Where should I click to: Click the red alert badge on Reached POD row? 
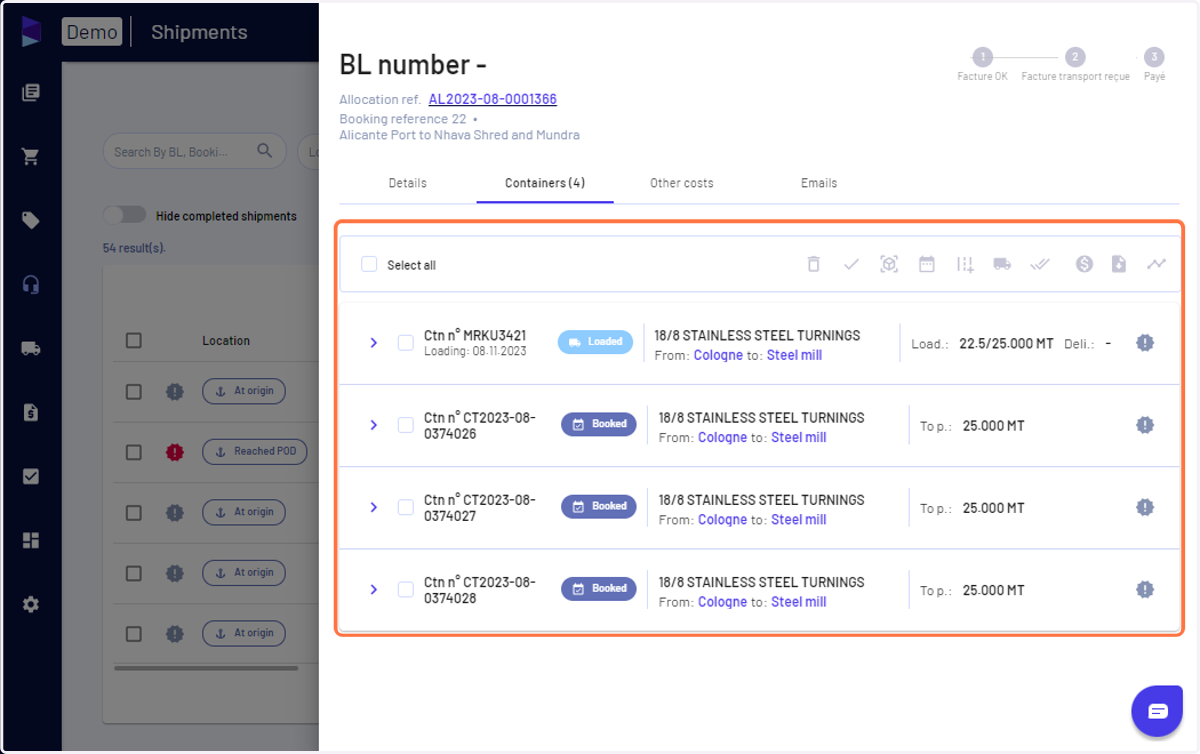click(x=175, y=452)
